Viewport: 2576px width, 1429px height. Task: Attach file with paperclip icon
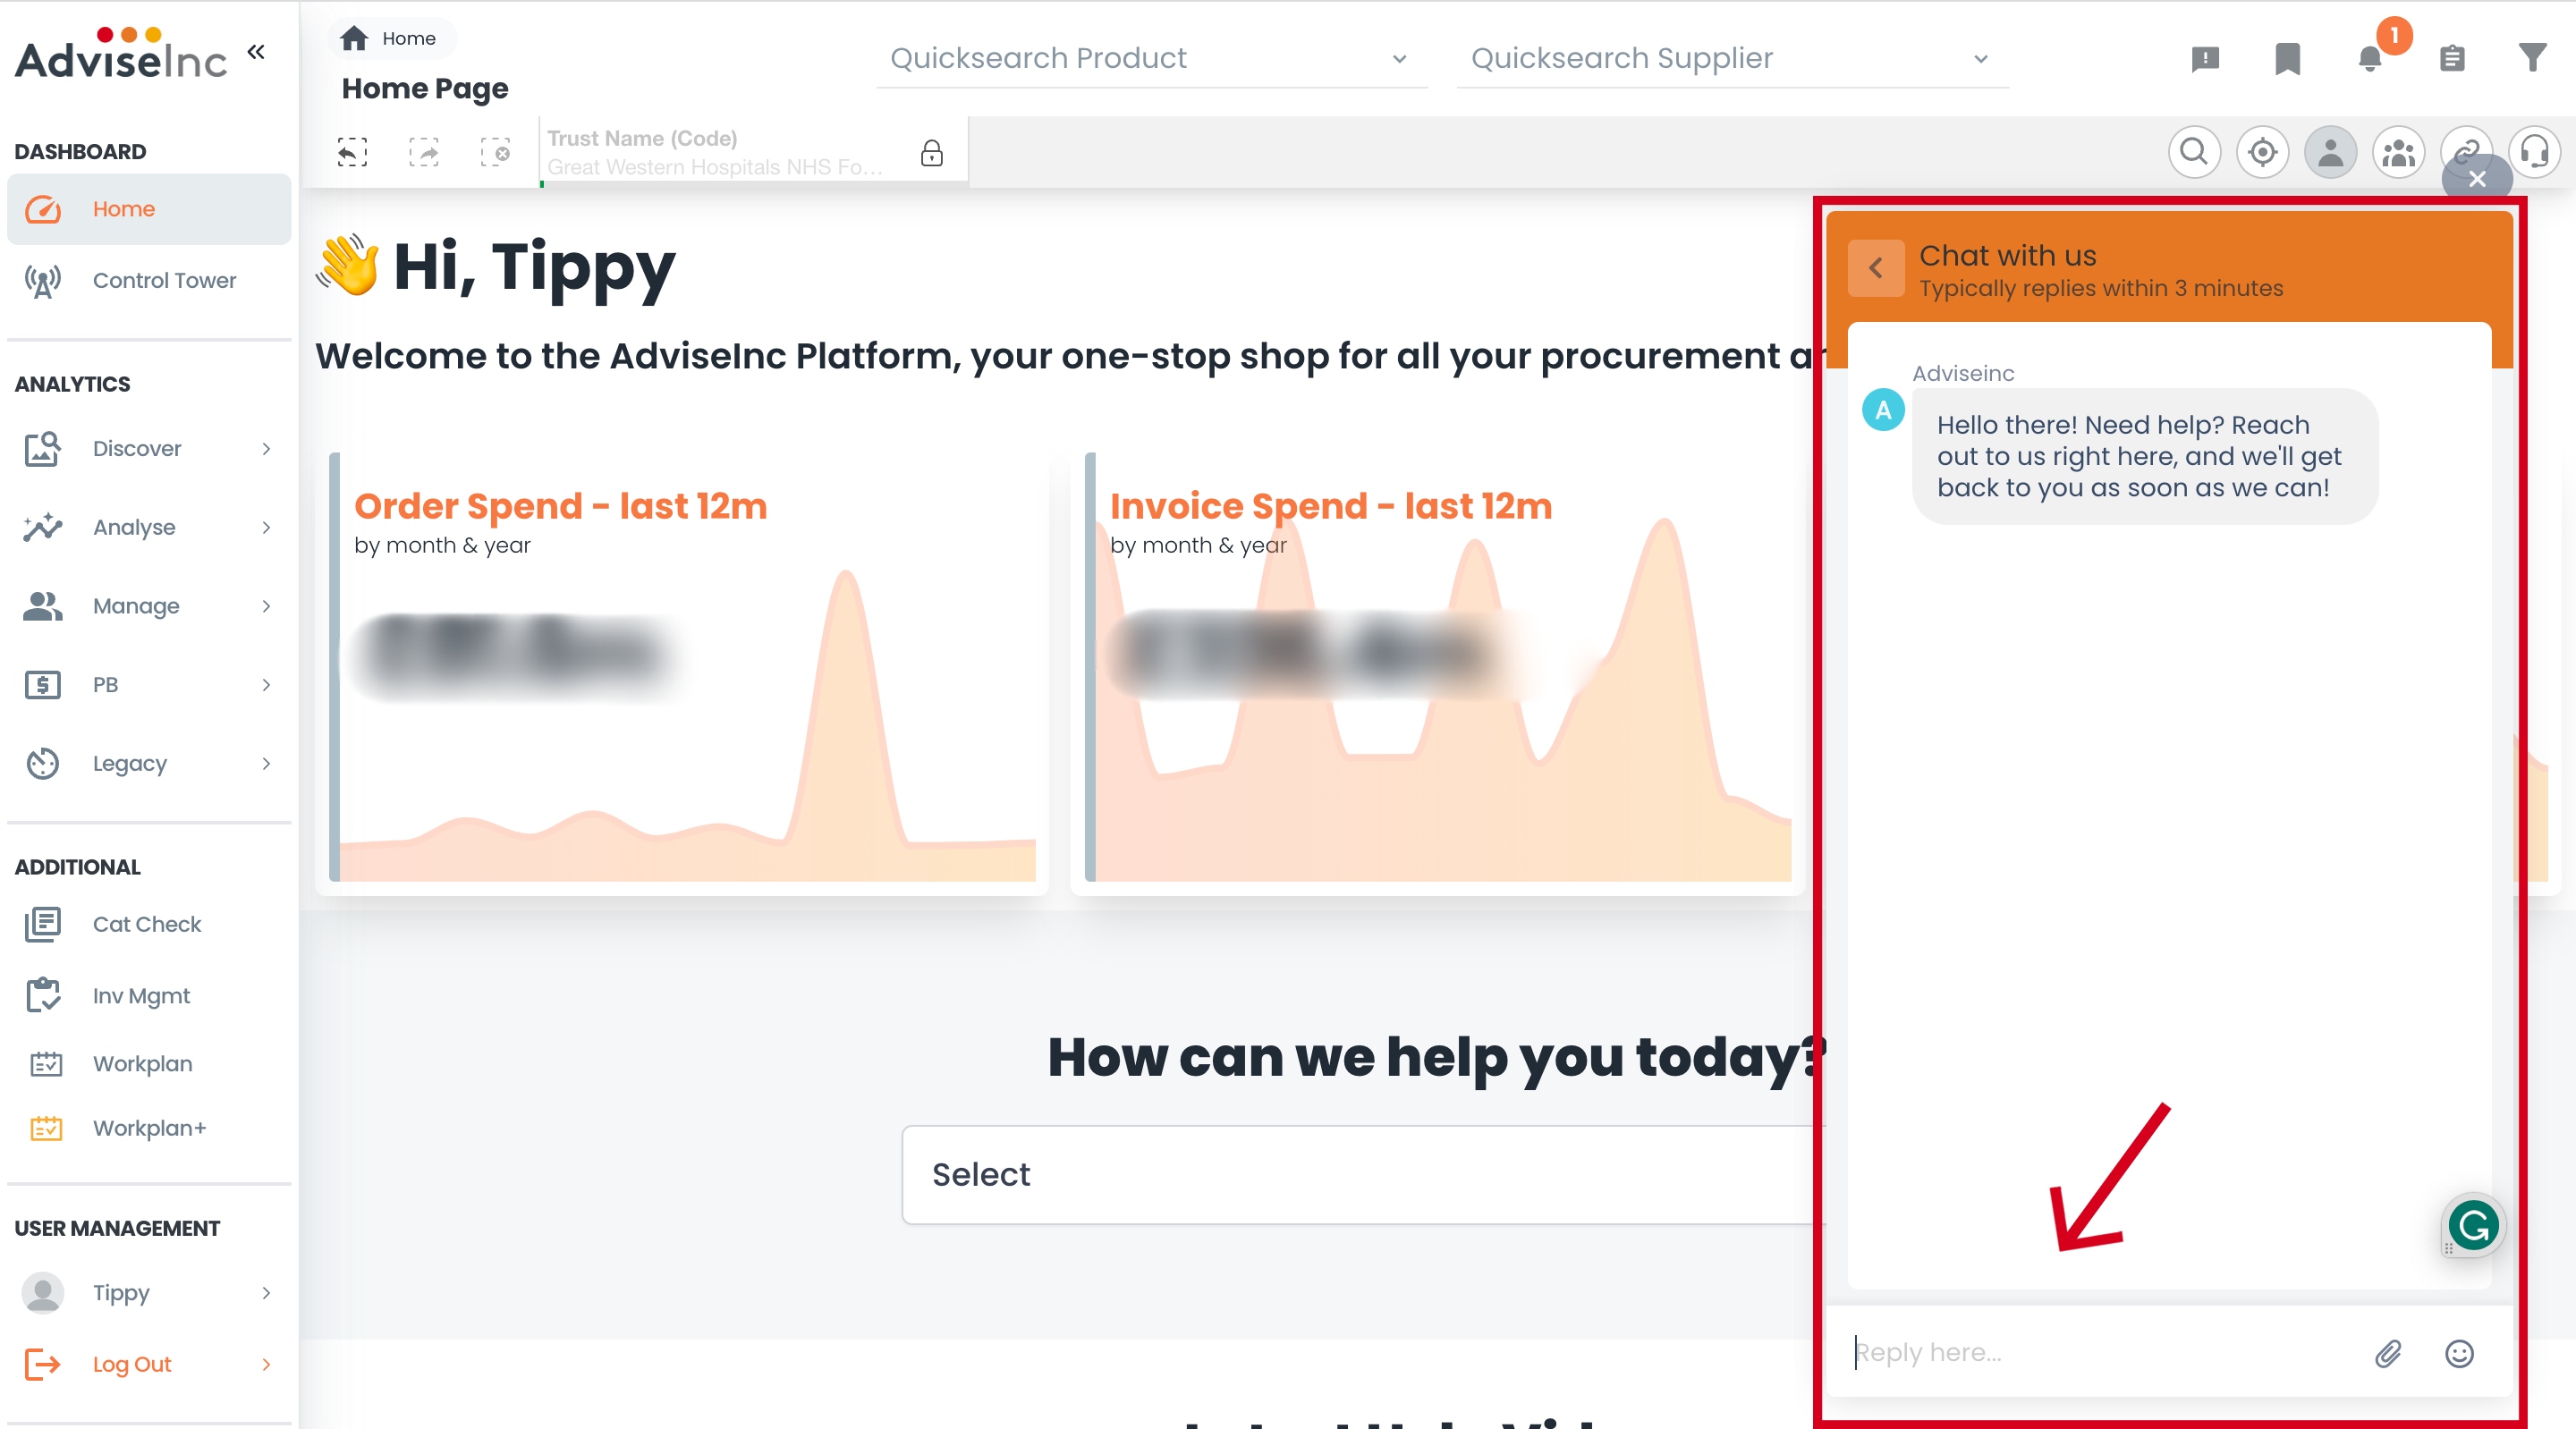pyautogui.click(x=2388, y=1353)
